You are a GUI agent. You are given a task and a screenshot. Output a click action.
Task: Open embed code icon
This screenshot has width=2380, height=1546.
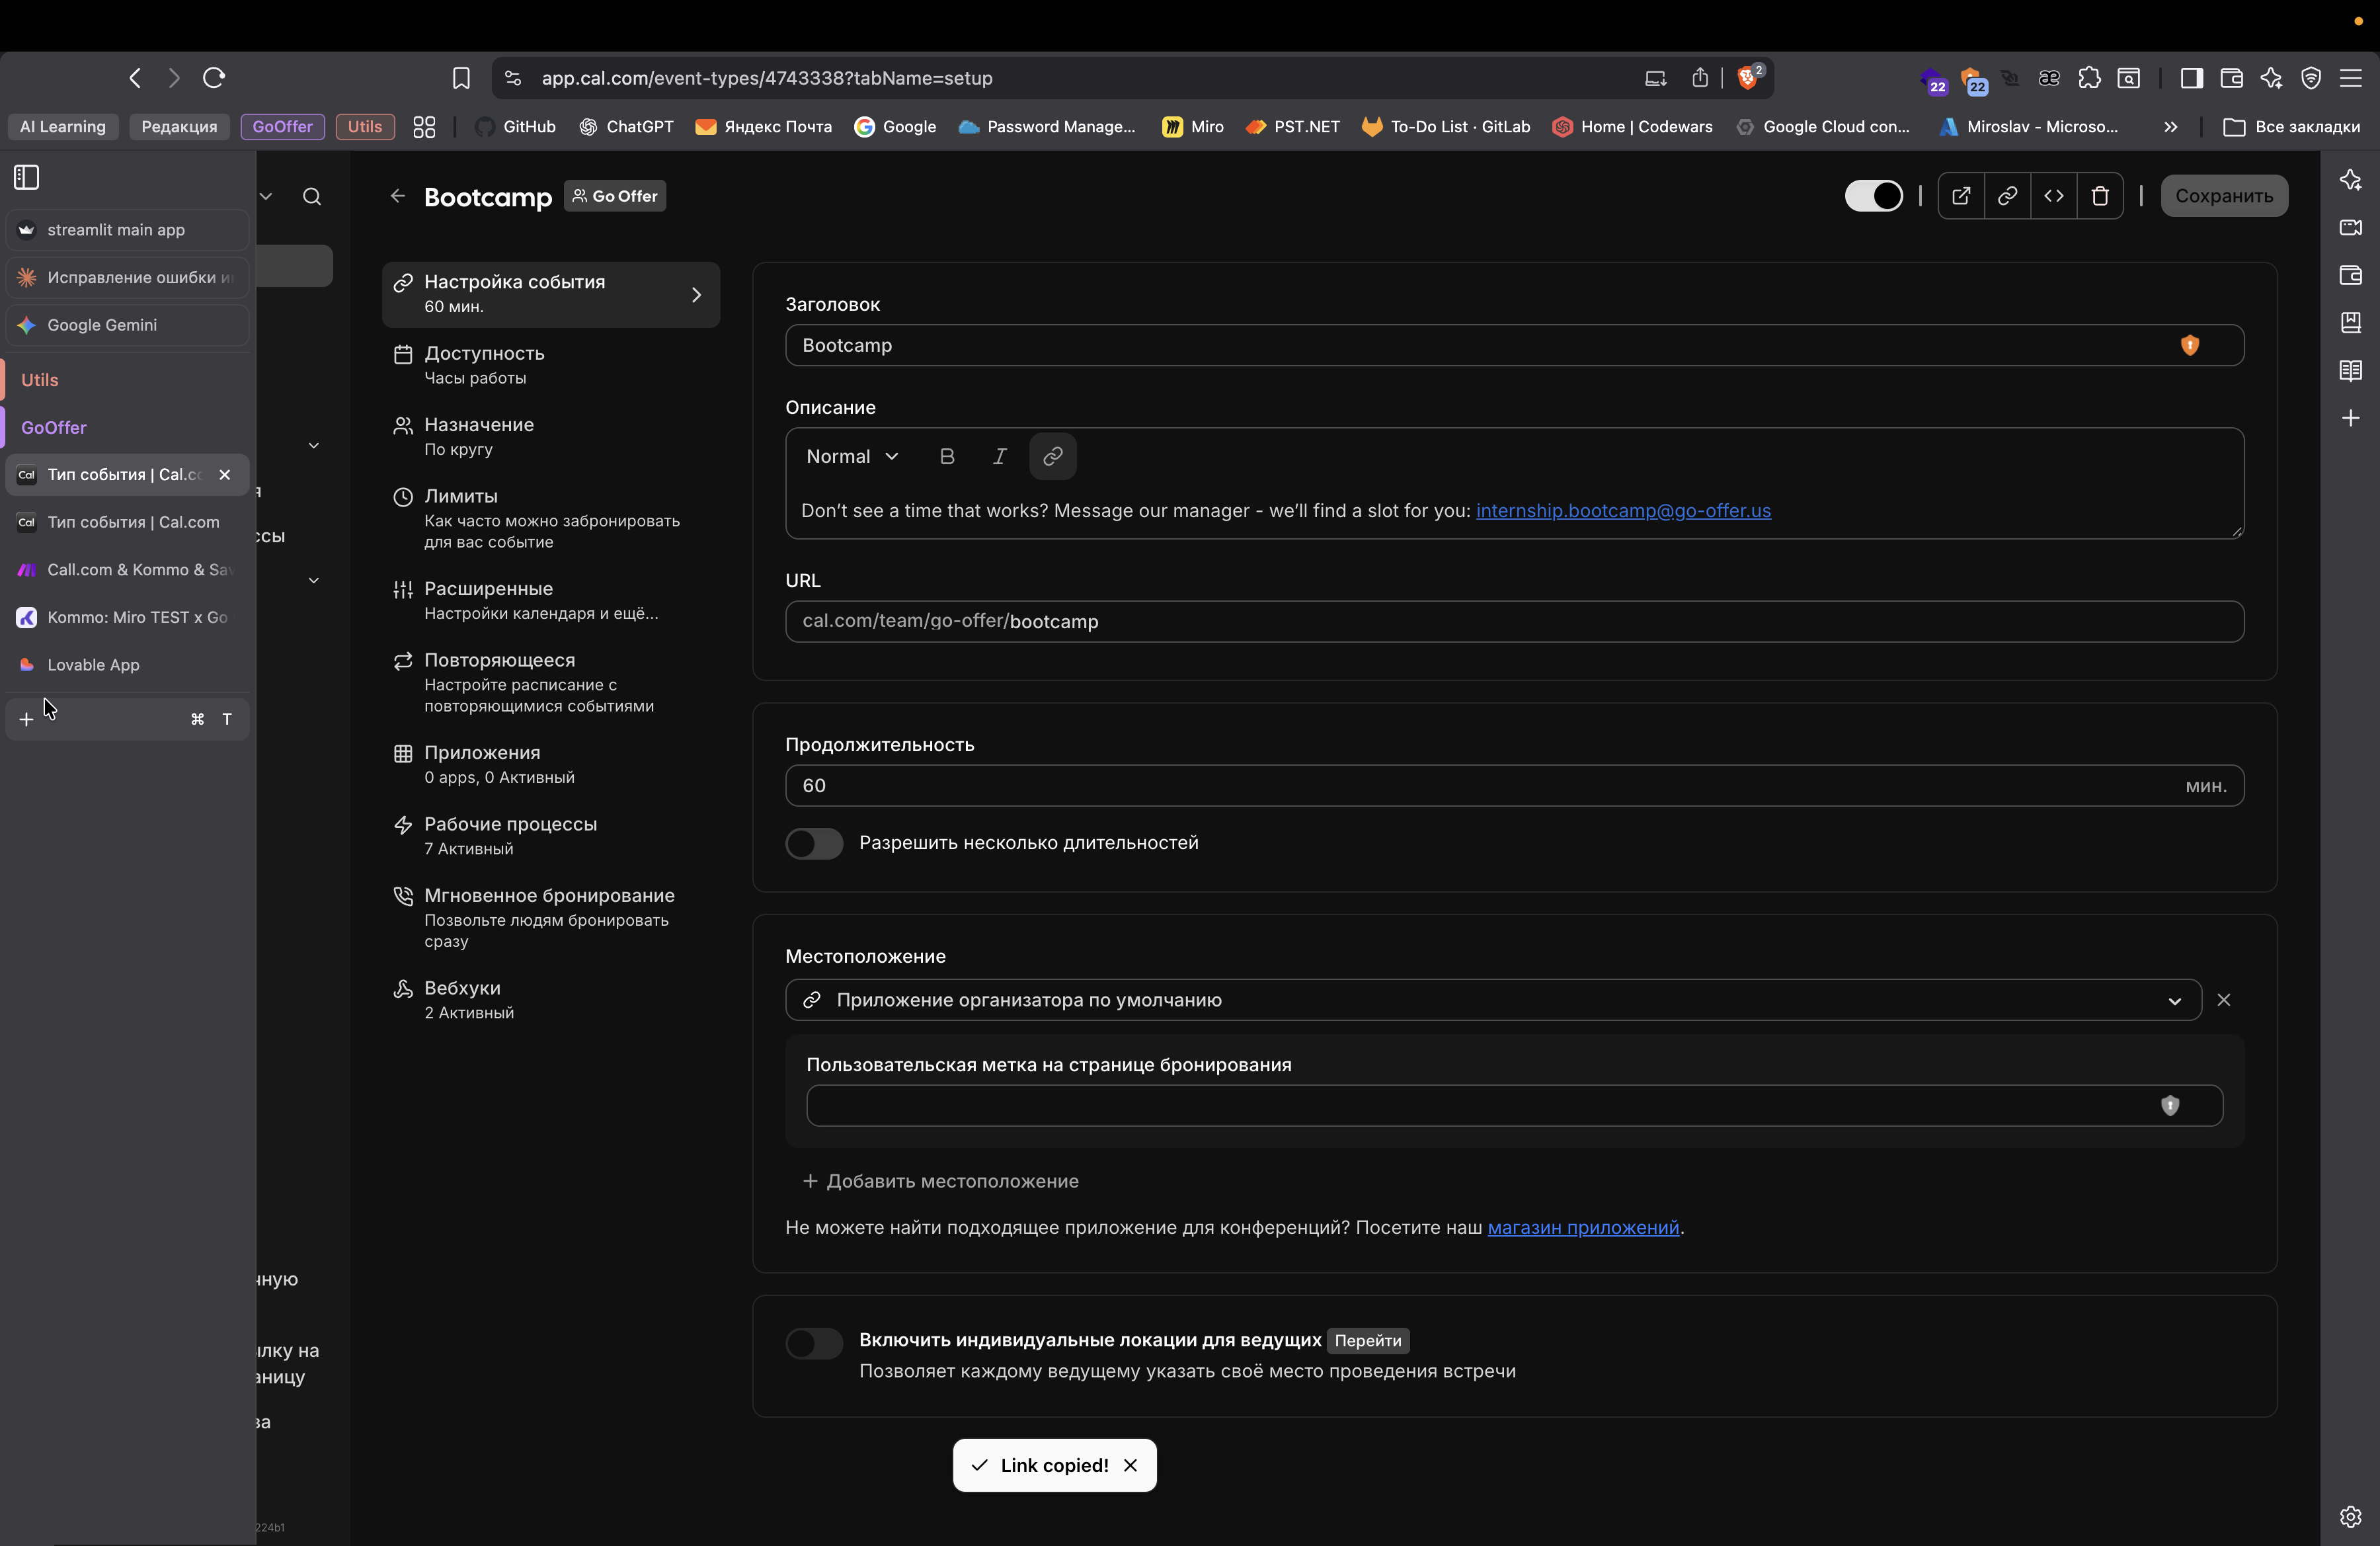[x=2054, y=196]
